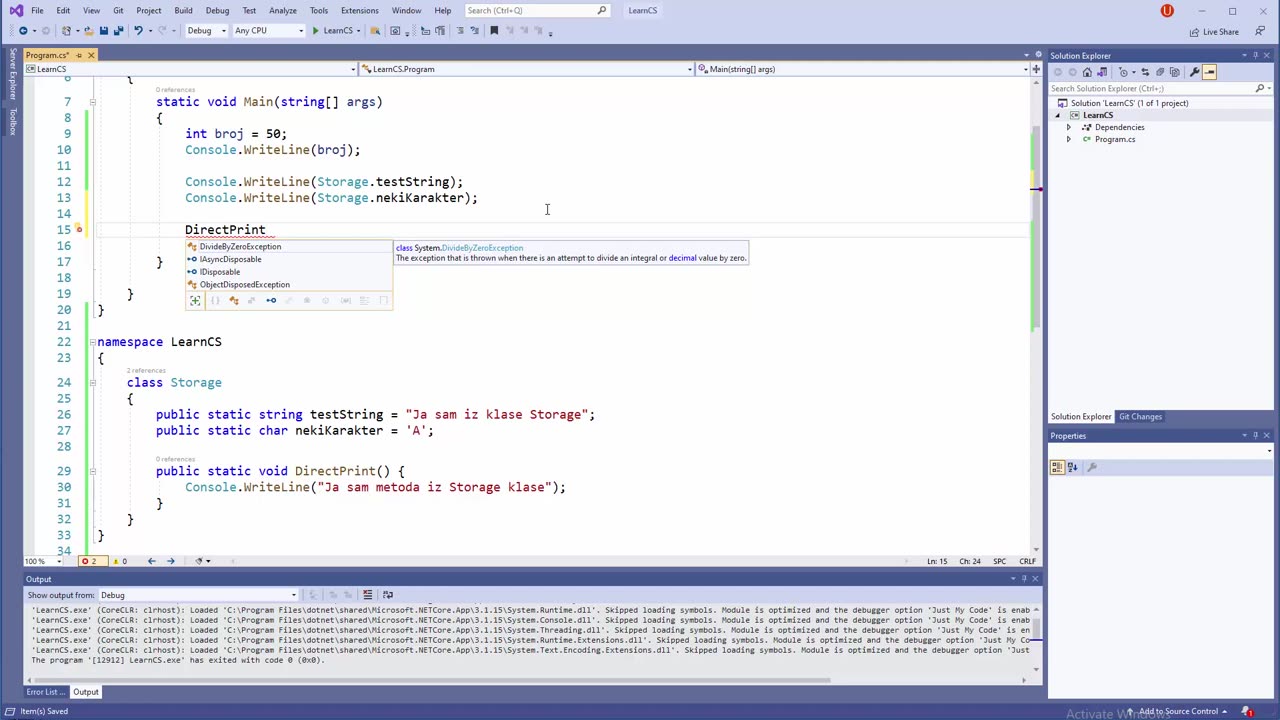
Task: Click the Search Solution Explorer field
Action: click(x=1159, y=88)
